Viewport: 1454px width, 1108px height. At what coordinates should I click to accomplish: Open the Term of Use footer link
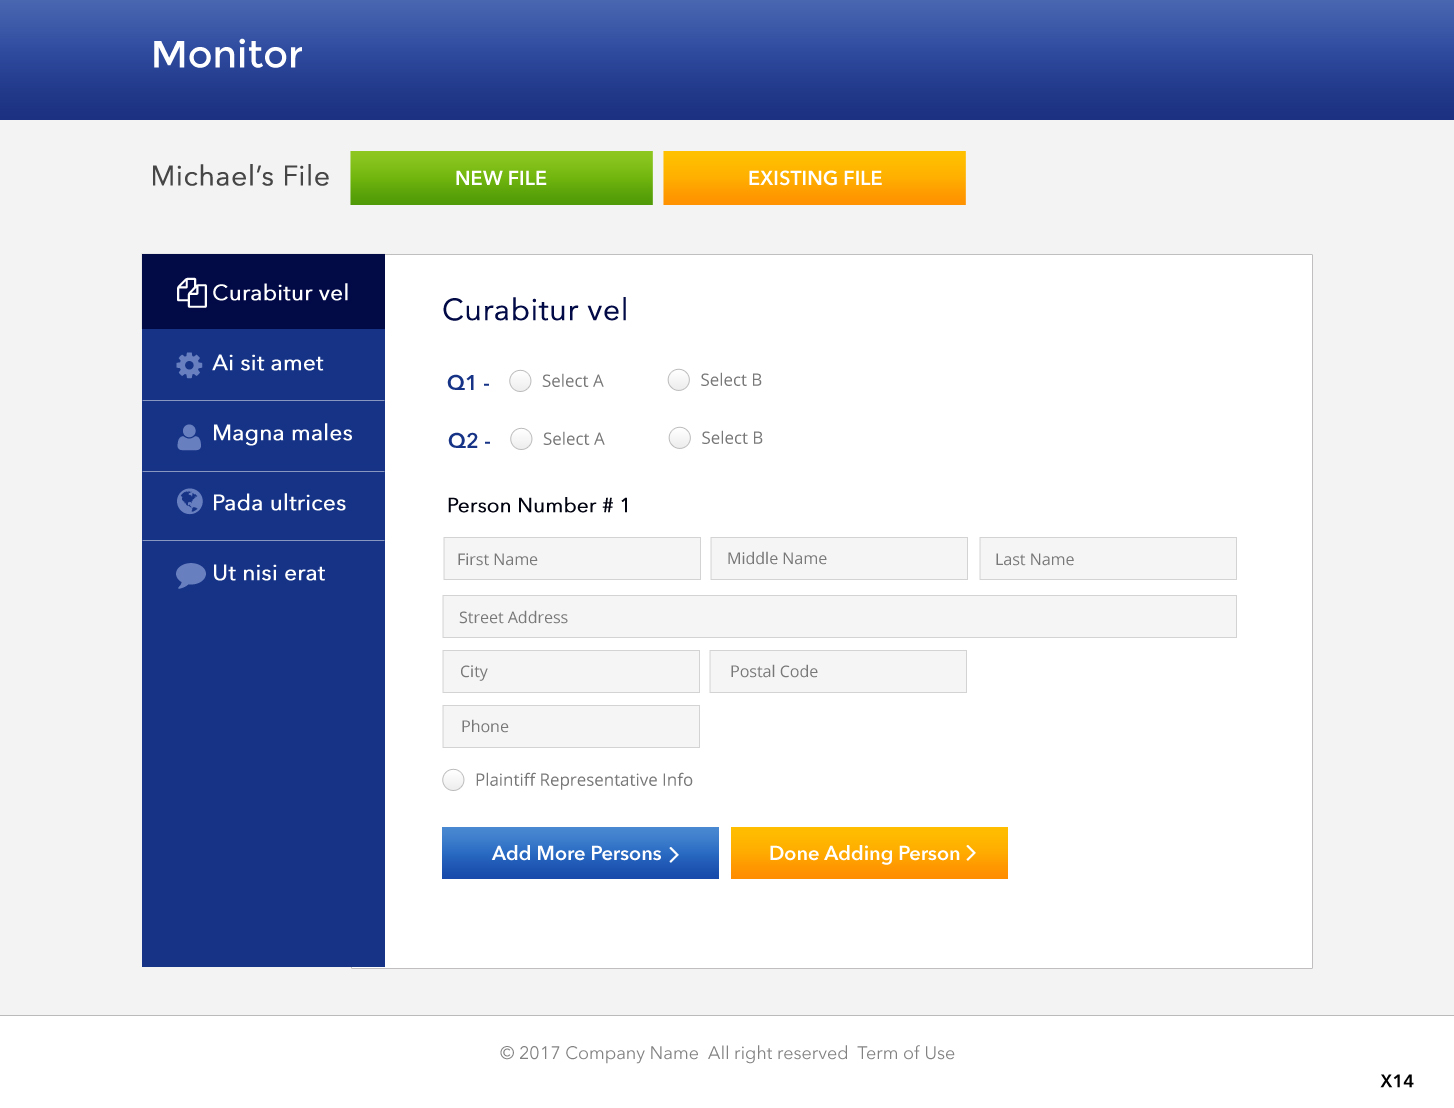pyautogui.click(x=906, y=1053)
